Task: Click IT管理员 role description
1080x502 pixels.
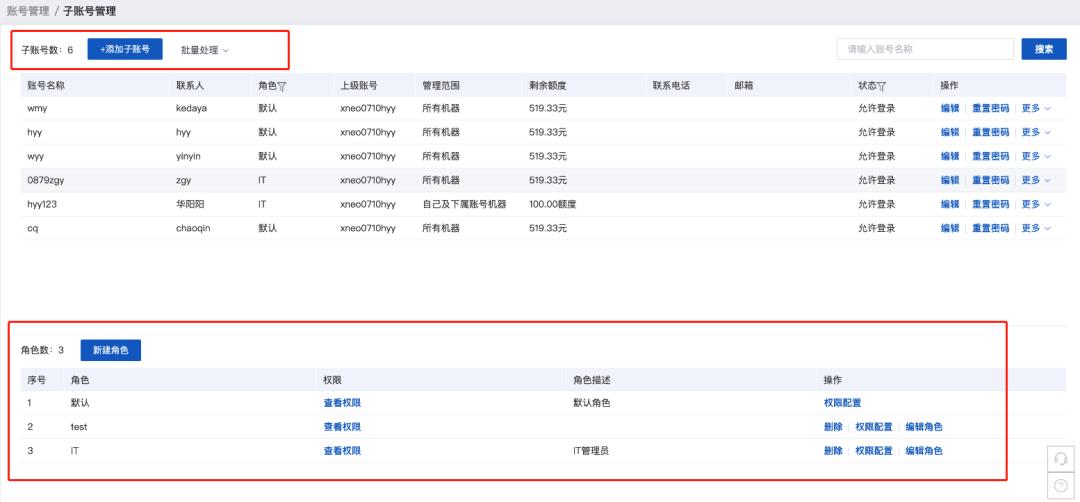Action: click(x=591, y=451)
